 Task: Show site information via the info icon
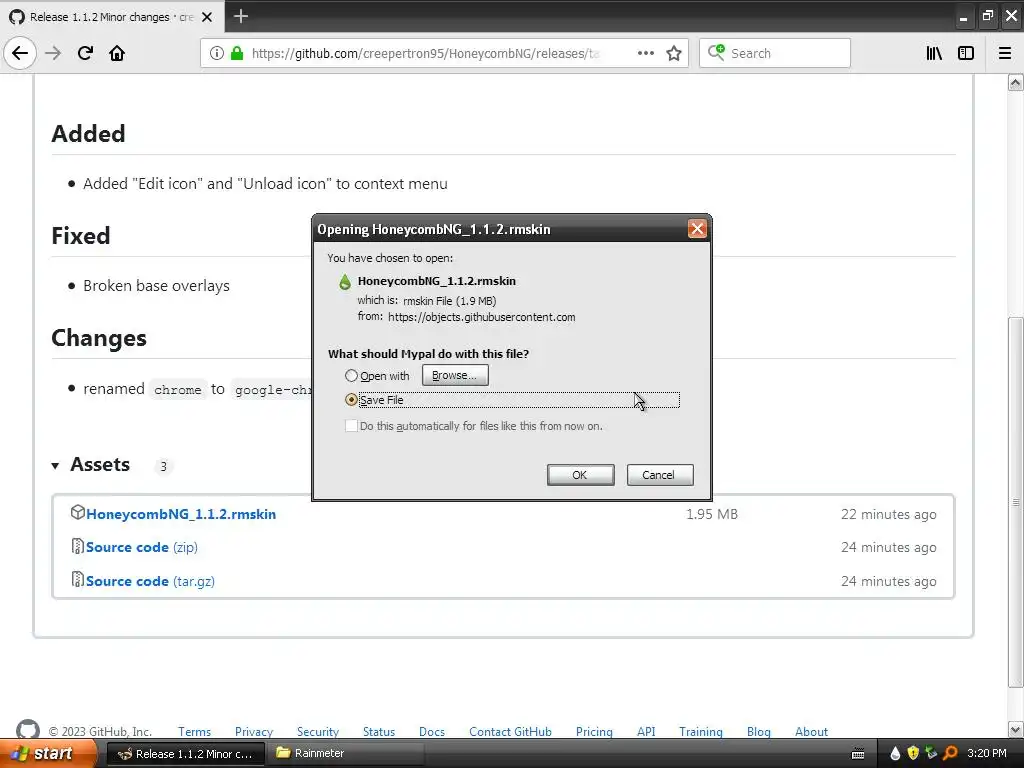coord(217,53)
